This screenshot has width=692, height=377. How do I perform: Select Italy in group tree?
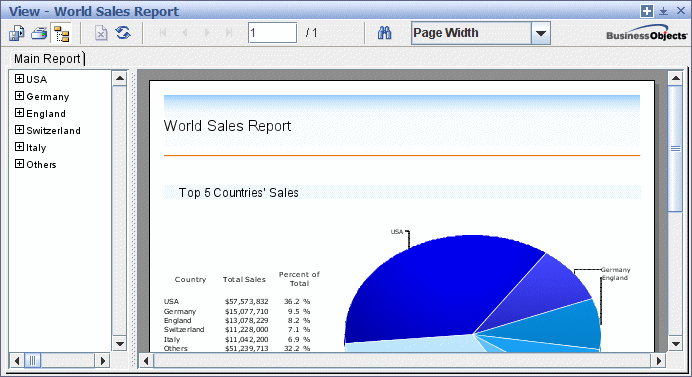pyautogui.click(x=36, y=147)
